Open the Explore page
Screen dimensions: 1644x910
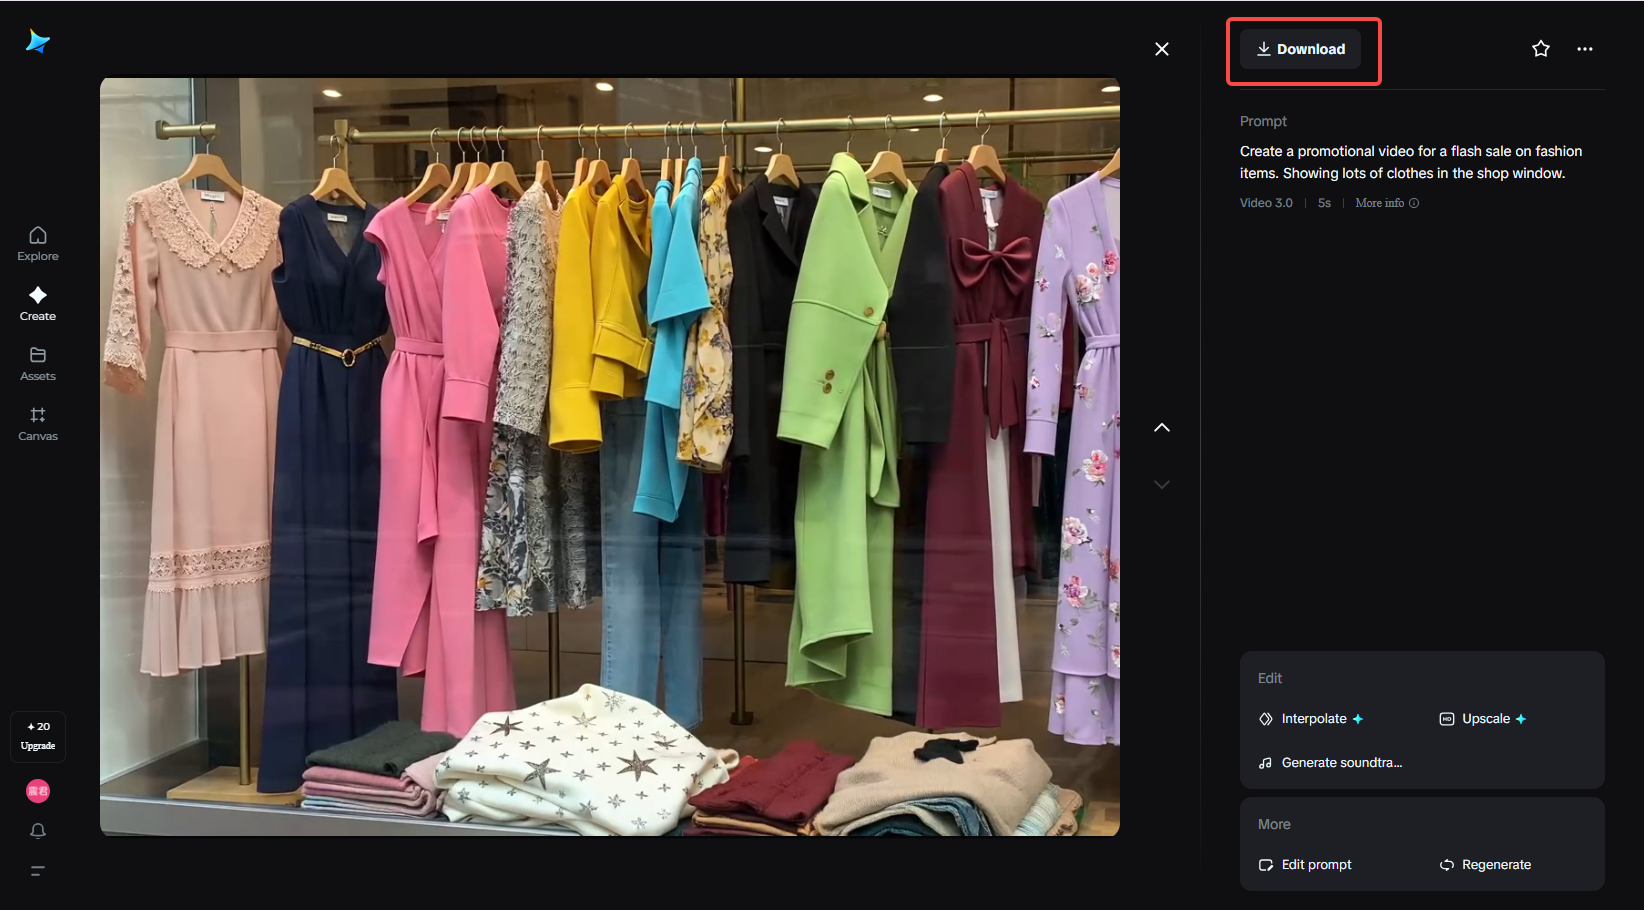pyautogui.click(x=38, y=244)
